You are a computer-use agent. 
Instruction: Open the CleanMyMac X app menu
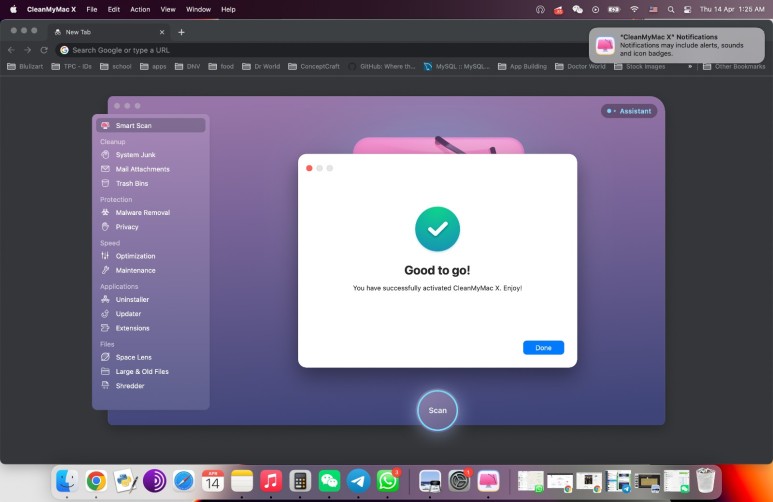point(51,9)
